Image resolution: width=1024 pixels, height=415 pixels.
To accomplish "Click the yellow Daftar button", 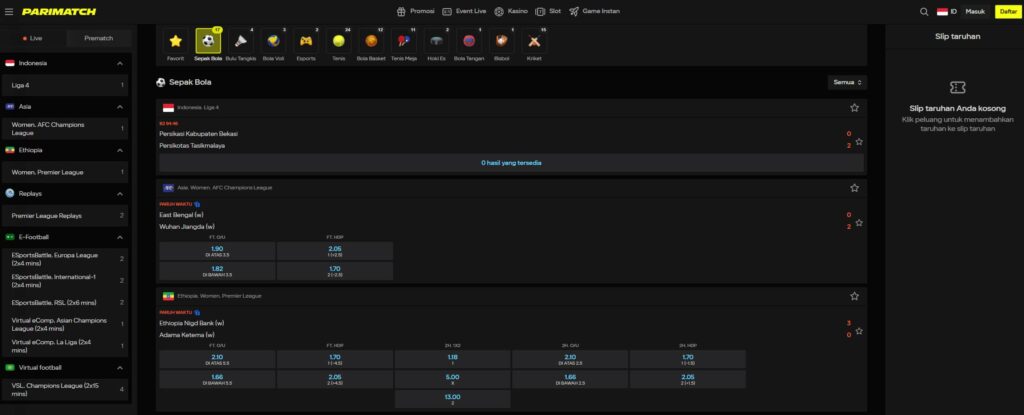I will pyautogui.click(x=1008, y=12).
